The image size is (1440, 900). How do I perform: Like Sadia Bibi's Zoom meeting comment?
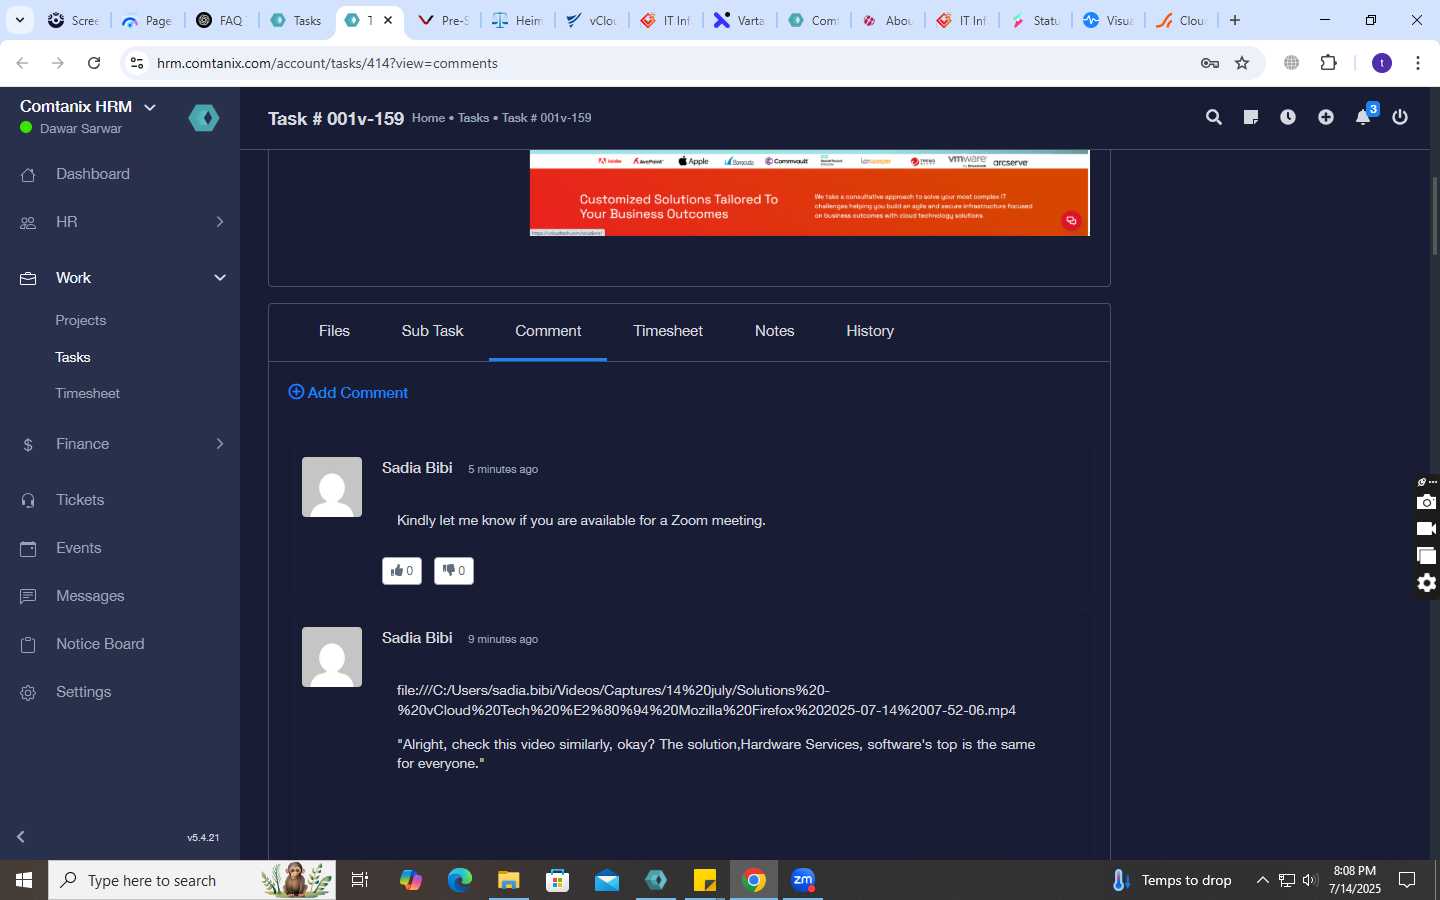click(x=402, y=571)
